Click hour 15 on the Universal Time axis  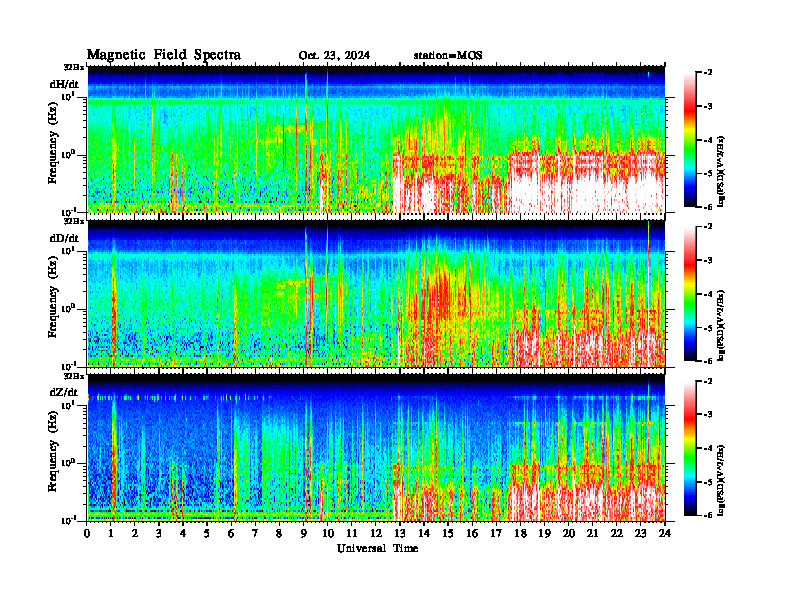(x=448, y=533)
